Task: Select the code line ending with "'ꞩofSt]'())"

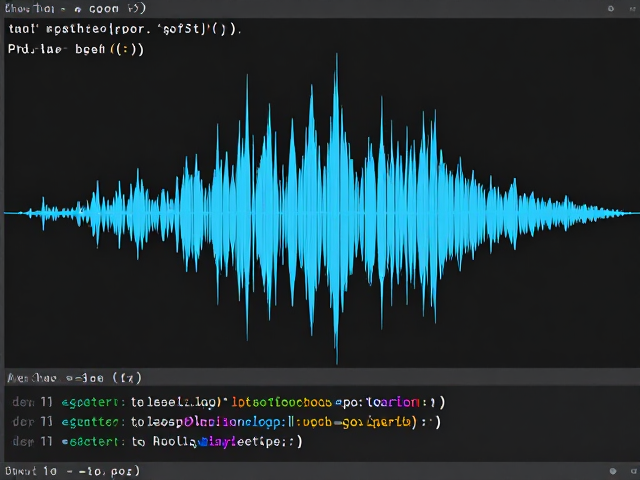Action: [125, 29]
